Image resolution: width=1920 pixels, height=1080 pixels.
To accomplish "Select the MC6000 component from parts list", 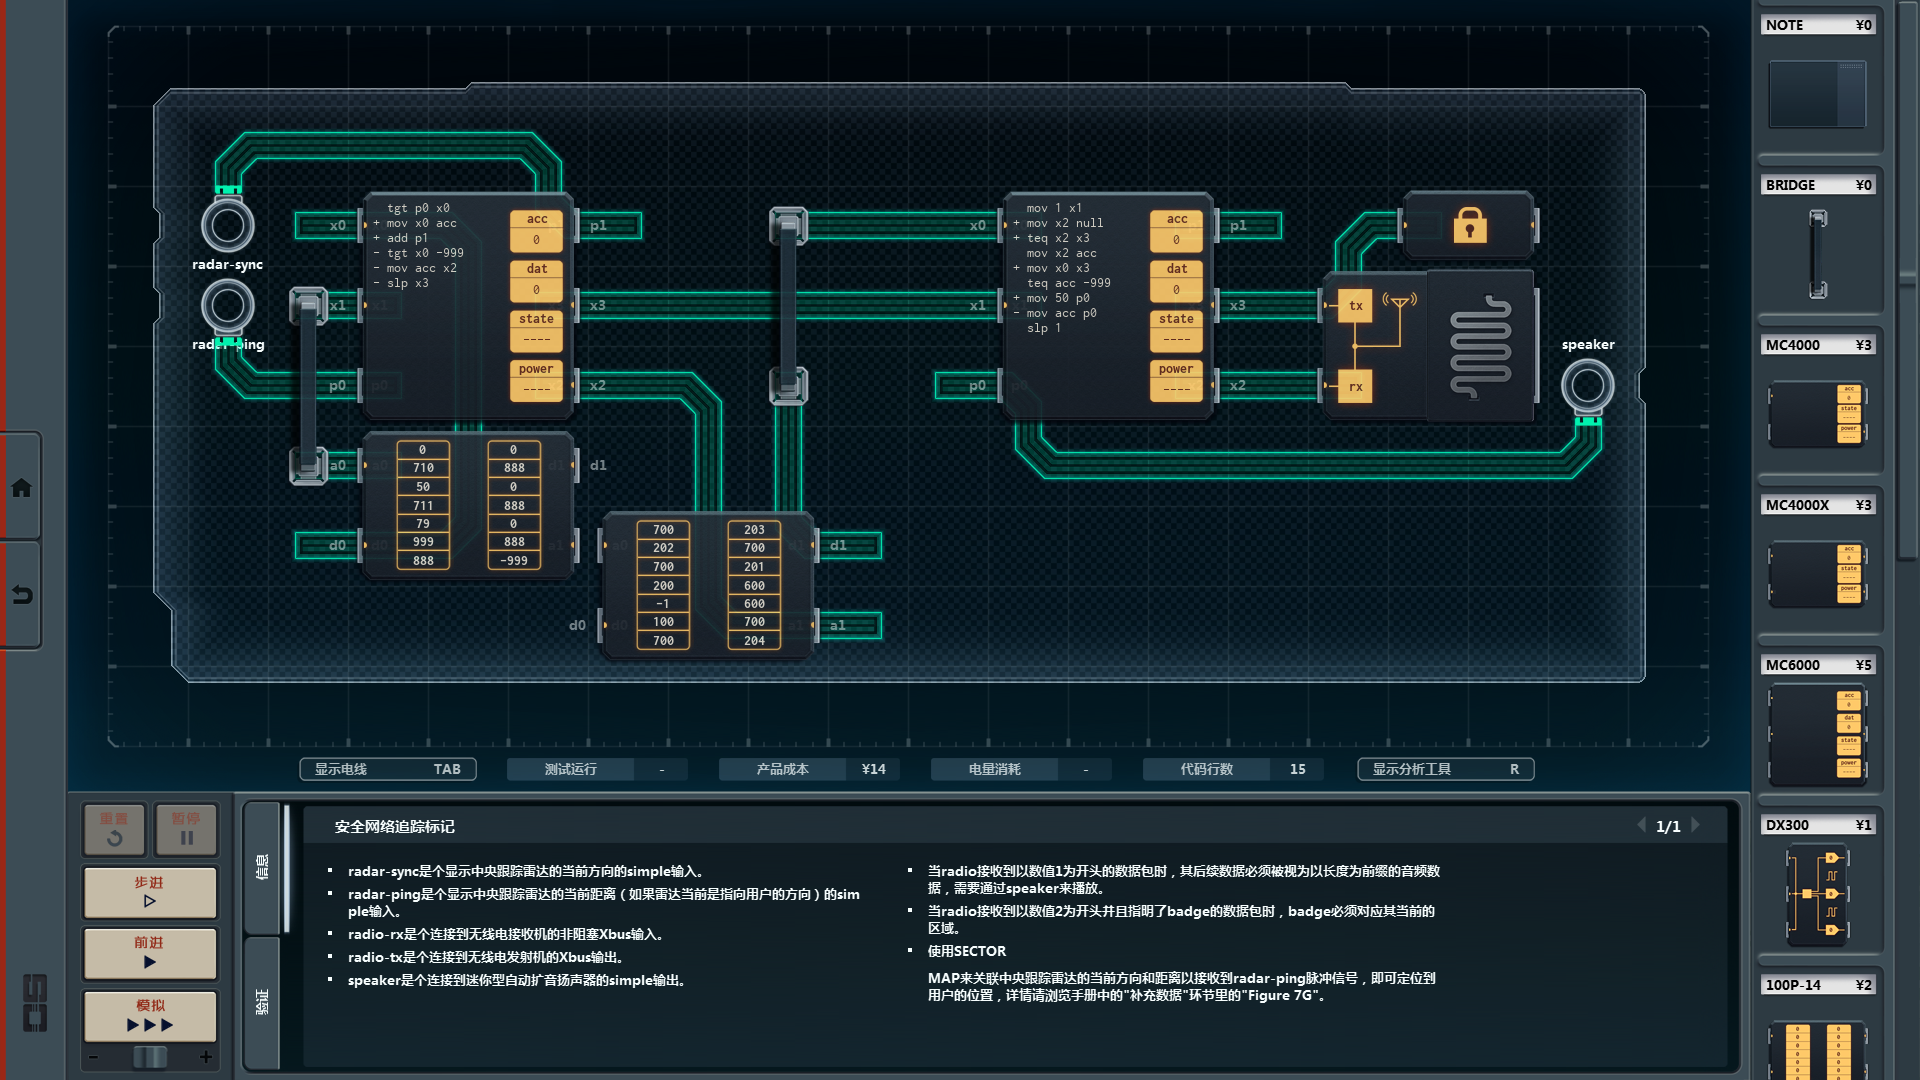I will coord(1817,735).
